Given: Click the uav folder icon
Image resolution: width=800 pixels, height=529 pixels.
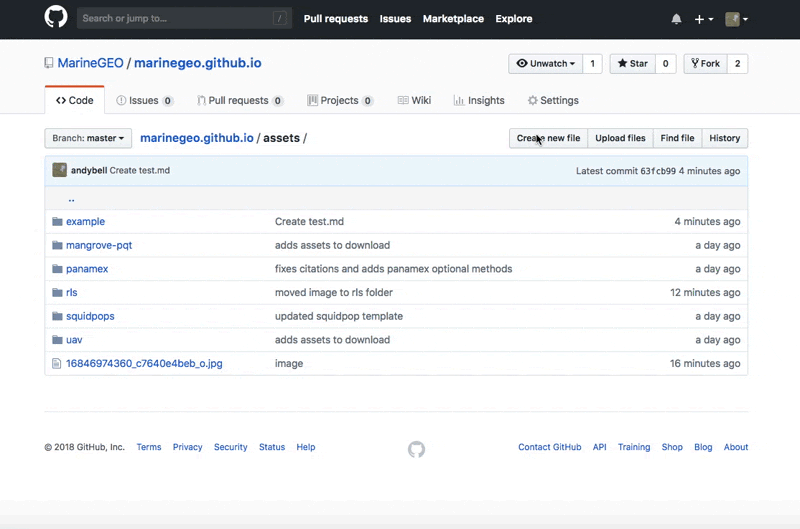Looking at the screenshot, I should [57, 340].
